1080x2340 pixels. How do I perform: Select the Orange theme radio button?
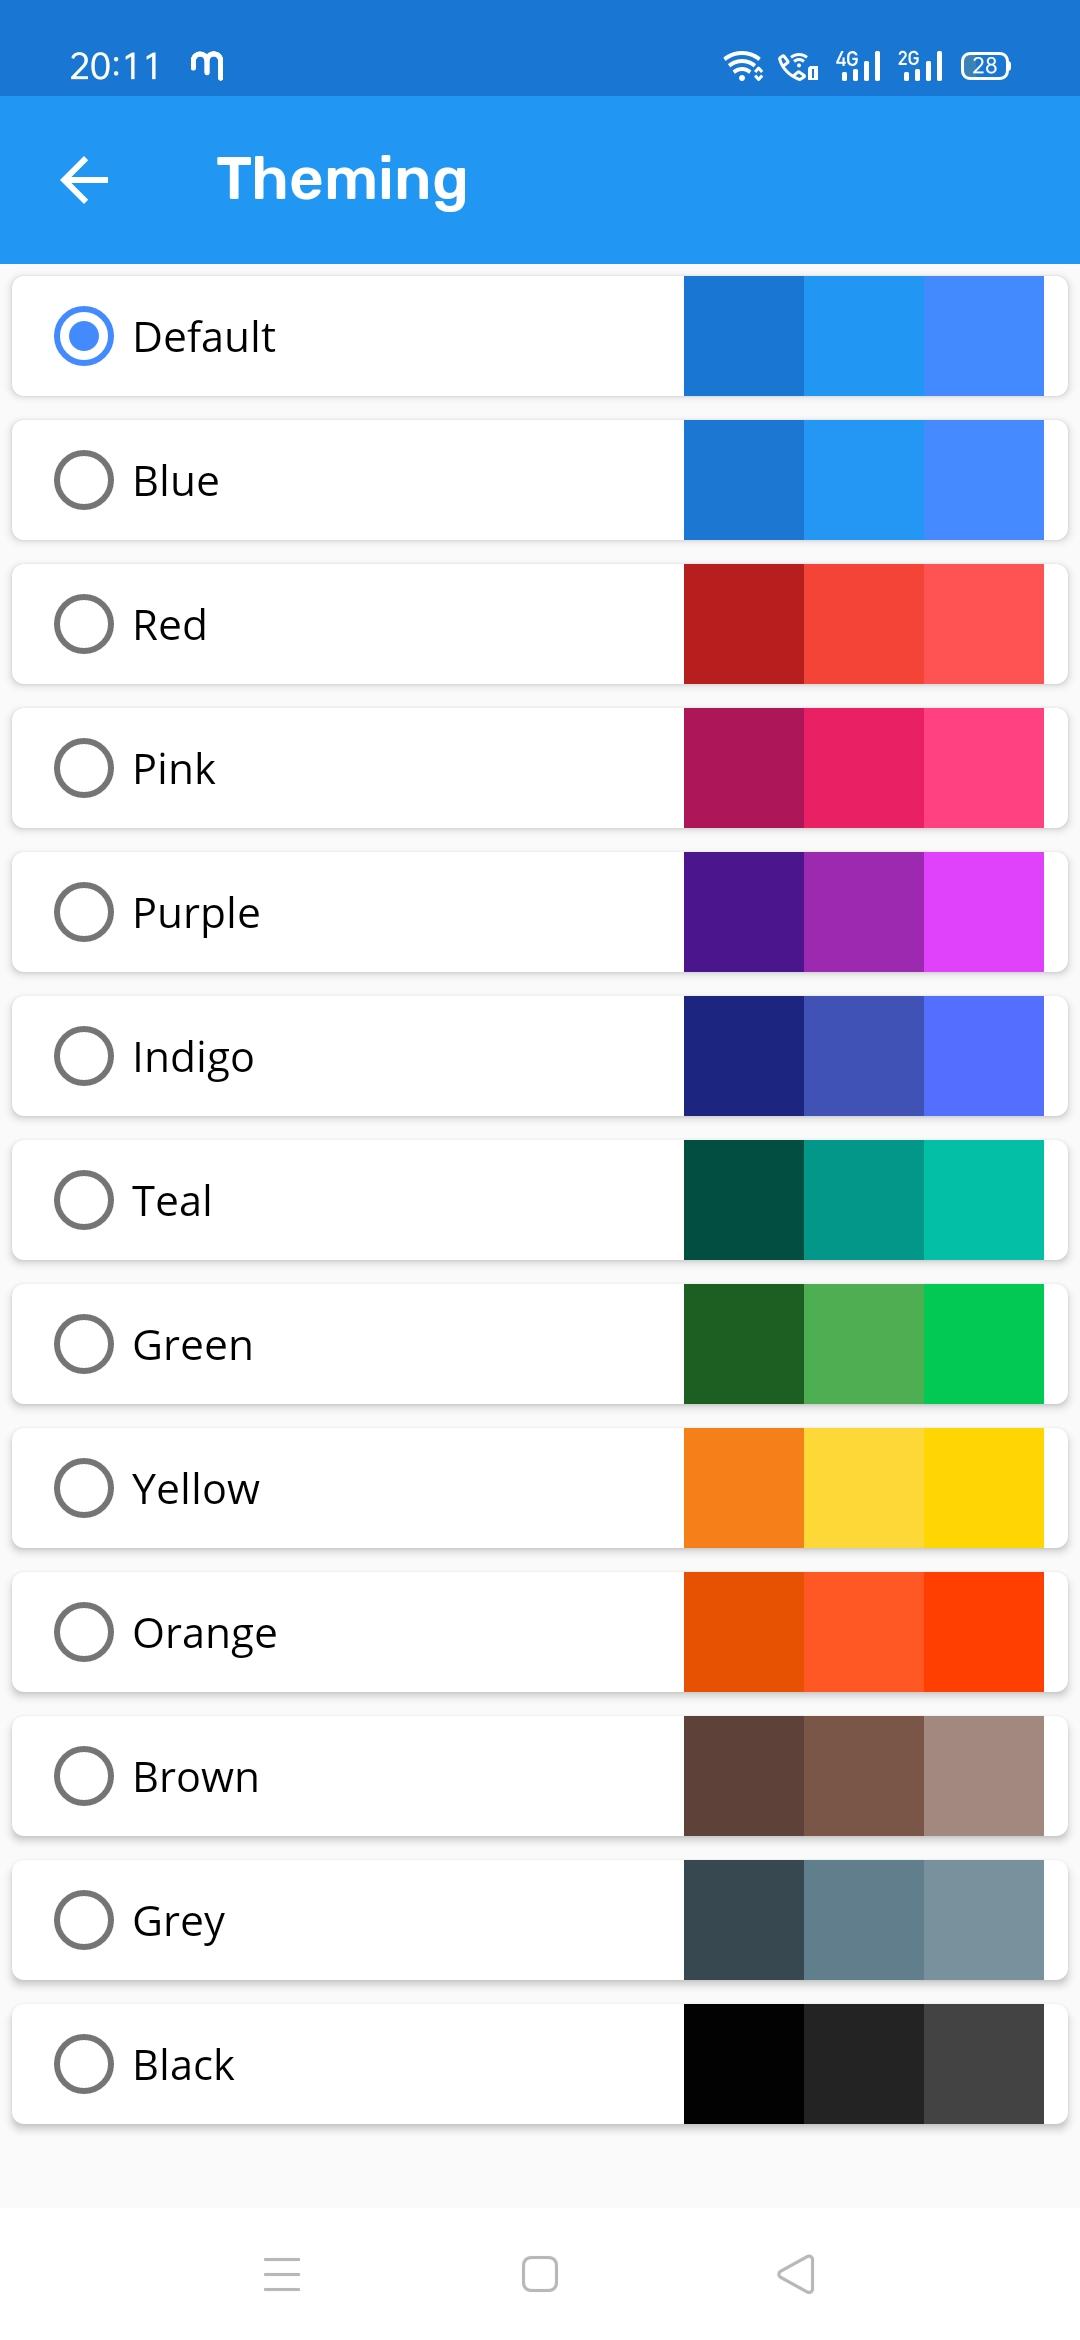click(x=84, y=1632)
